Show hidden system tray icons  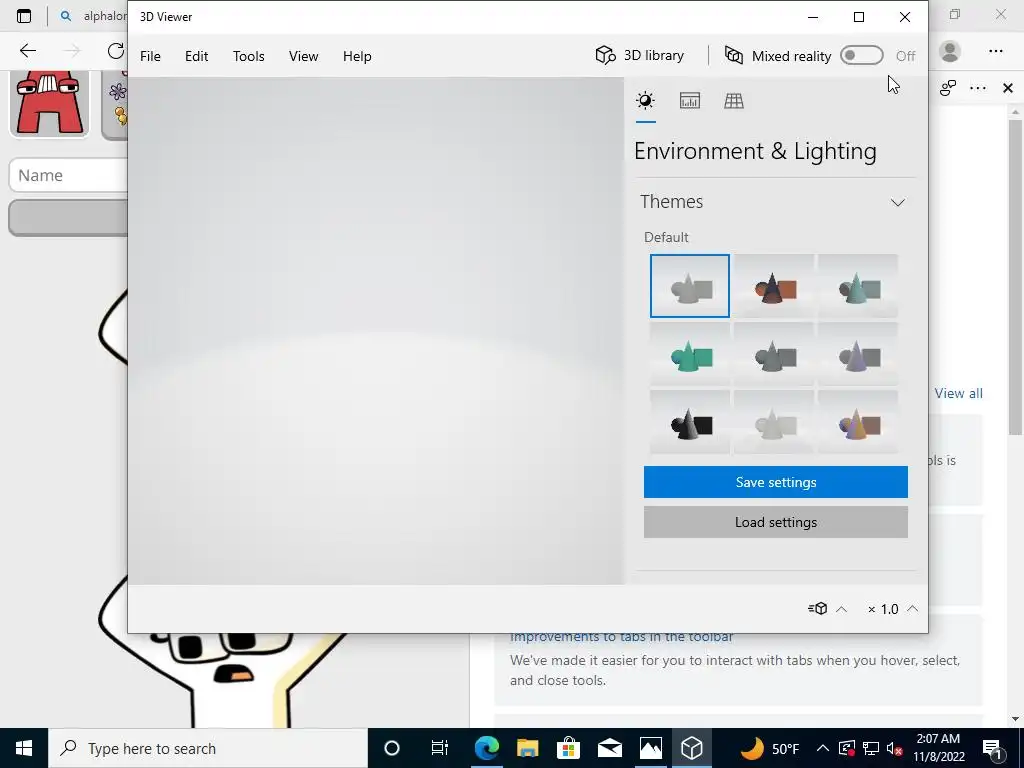coord(823,748)
